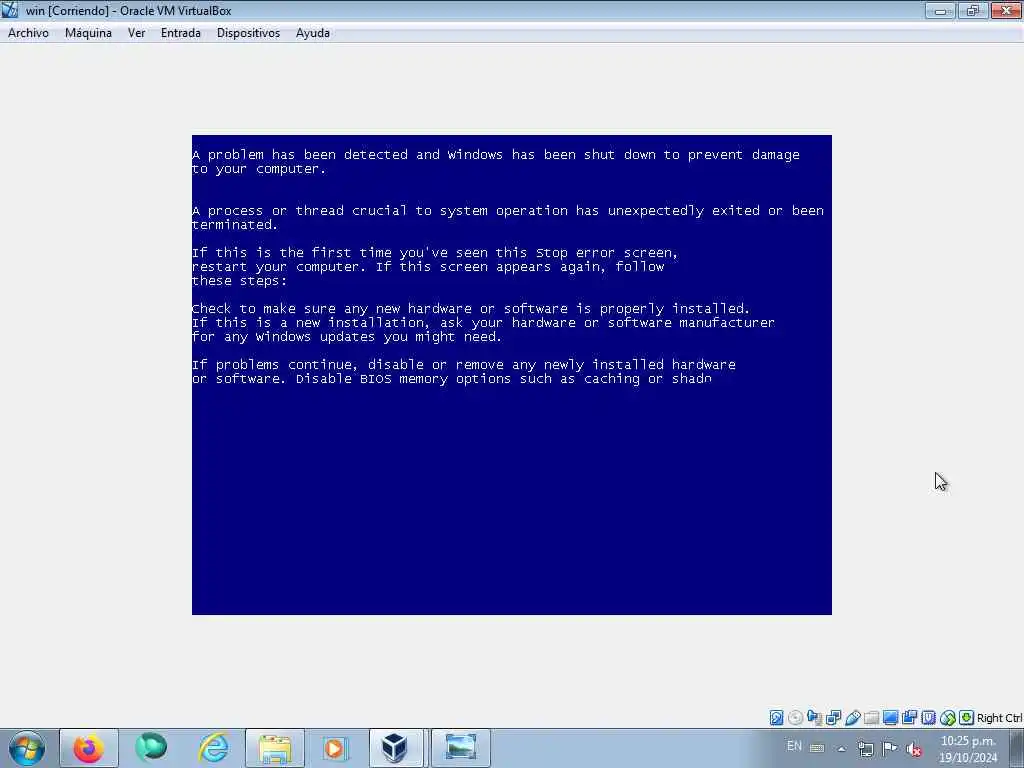The width and height of the screenshot is (1024, 768).
Task: Click the mouse integration status icon
Action: (x=948, y=718)
